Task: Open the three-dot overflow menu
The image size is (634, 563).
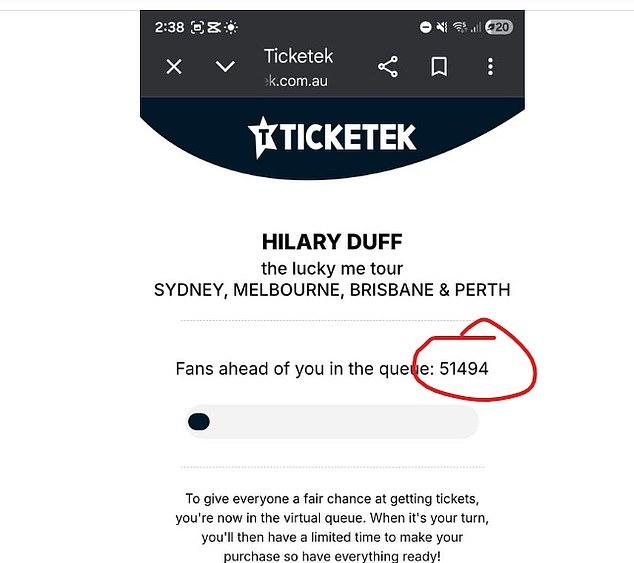Action: click(x=490, y=67)
